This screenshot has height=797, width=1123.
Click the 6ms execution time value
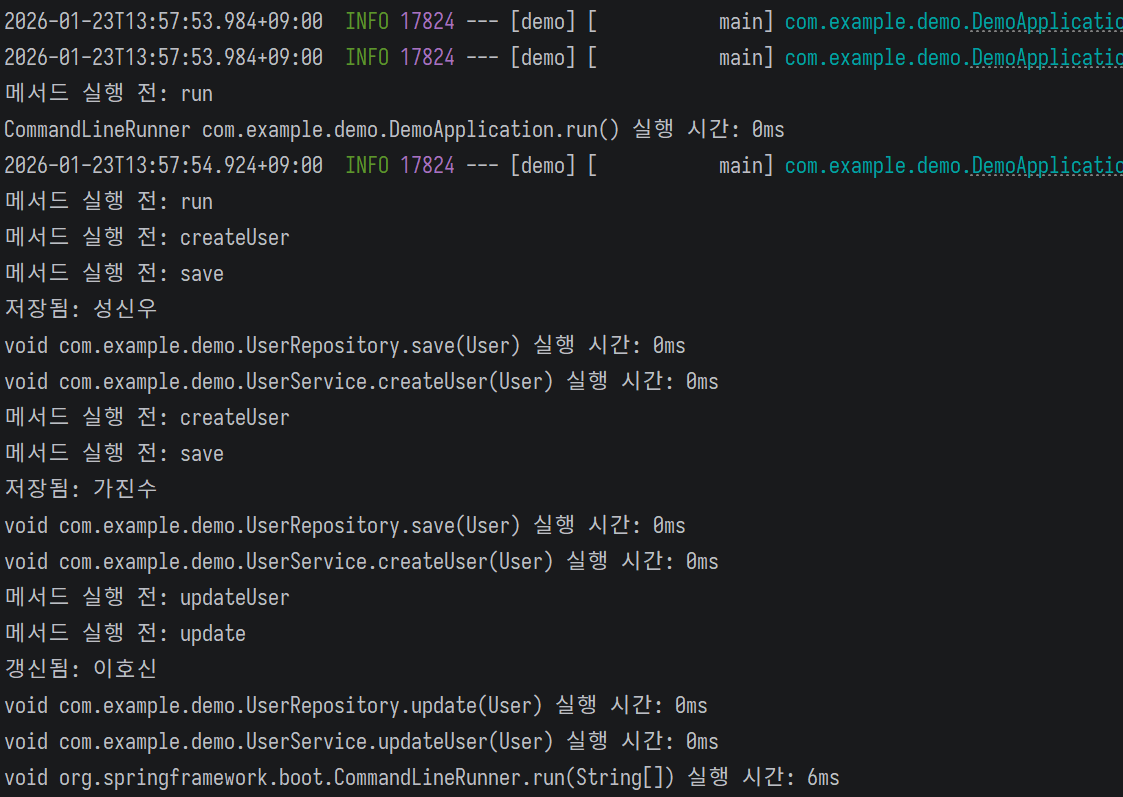coord(822,778)
